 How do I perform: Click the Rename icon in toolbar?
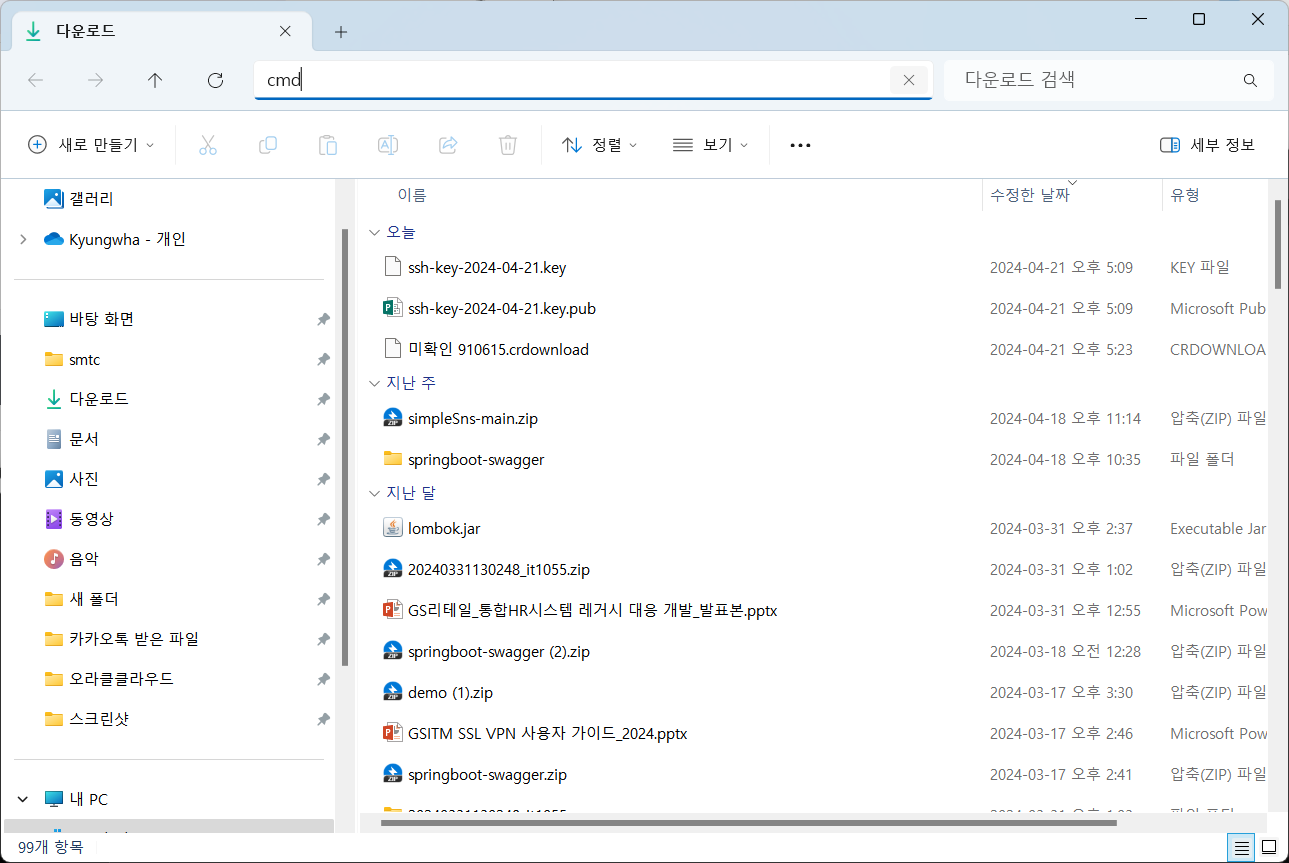(x=387, y=145)
